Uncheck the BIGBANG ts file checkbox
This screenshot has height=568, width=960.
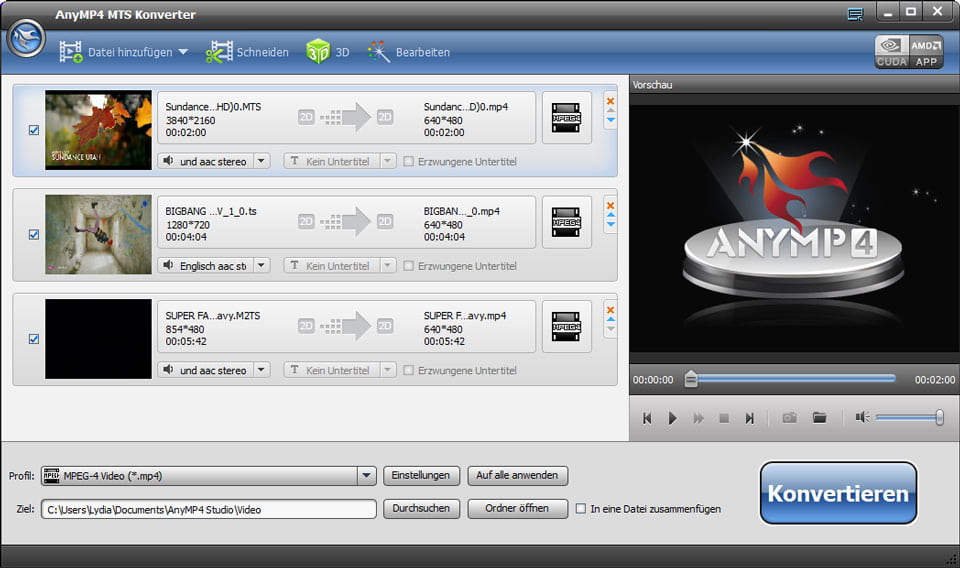point(34,234)
